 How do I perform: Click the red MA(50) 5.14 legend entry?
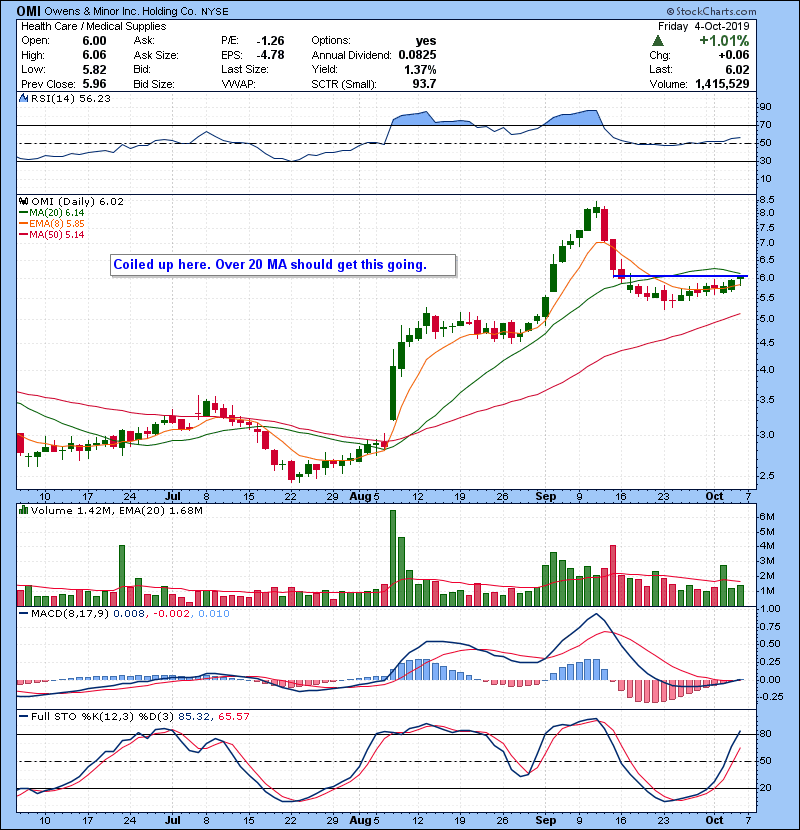pos(52,234)
